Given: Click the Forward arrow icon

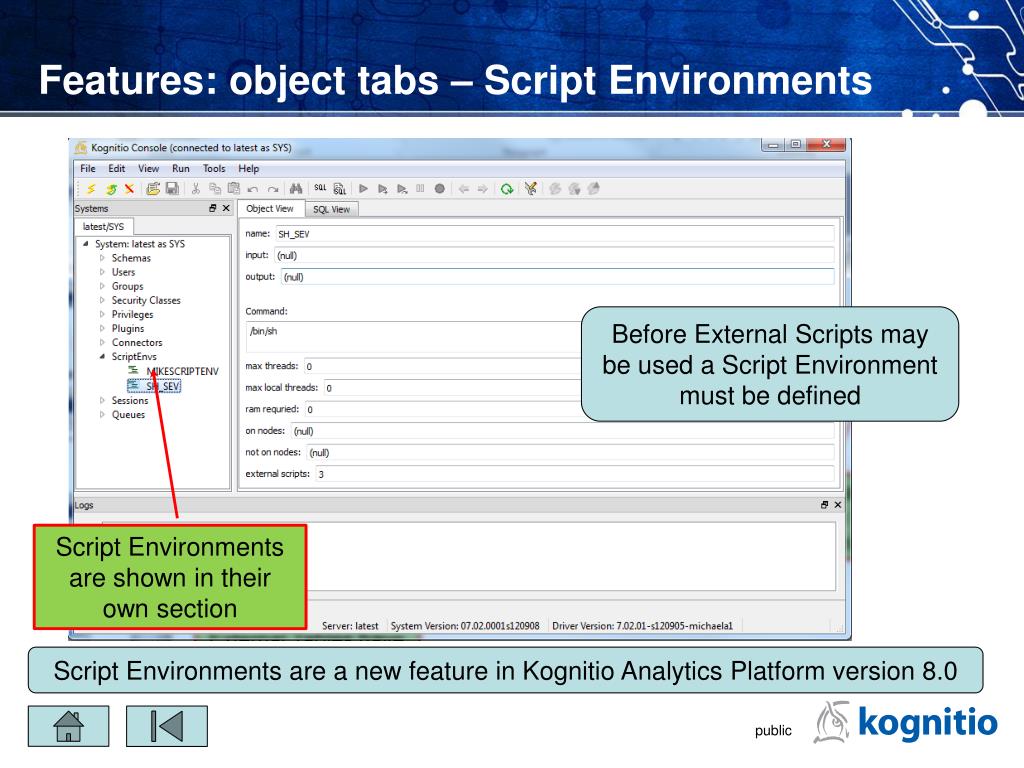Looking at the screenshot, I should tap(483, 189).
